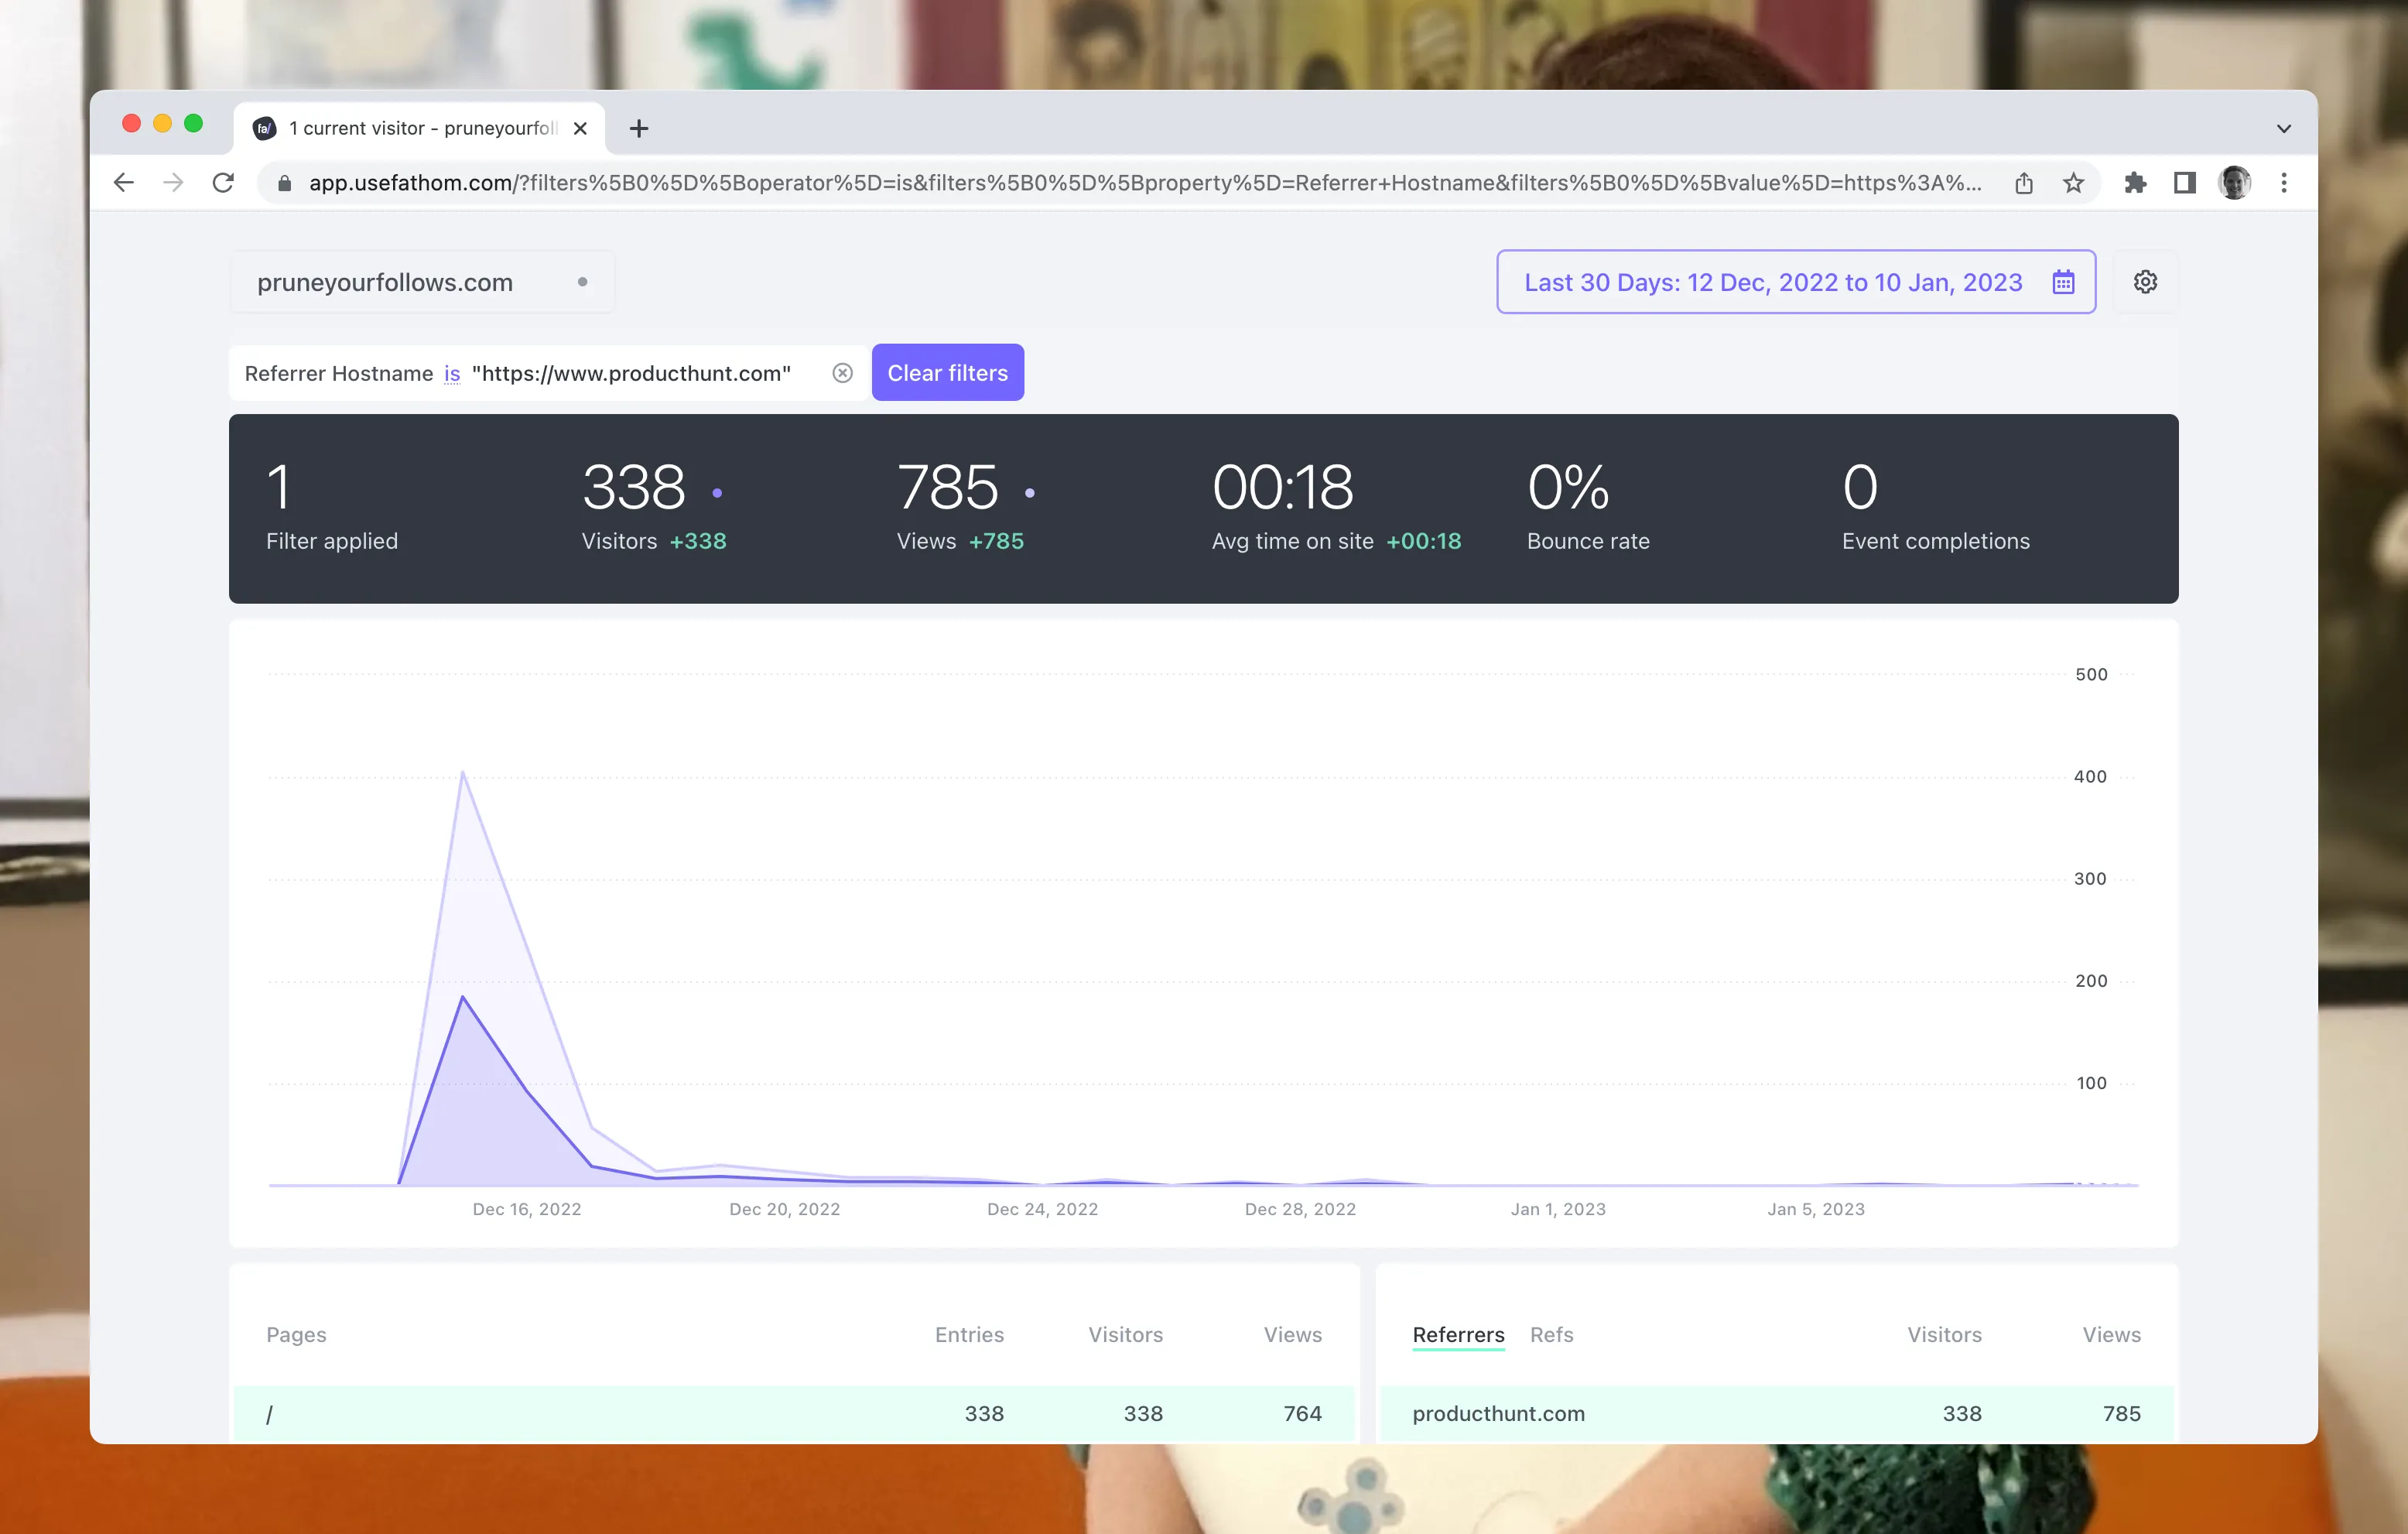Change the 'is' filter operator
This screenshot has width=2408, height=1534.
coord(451,372)
